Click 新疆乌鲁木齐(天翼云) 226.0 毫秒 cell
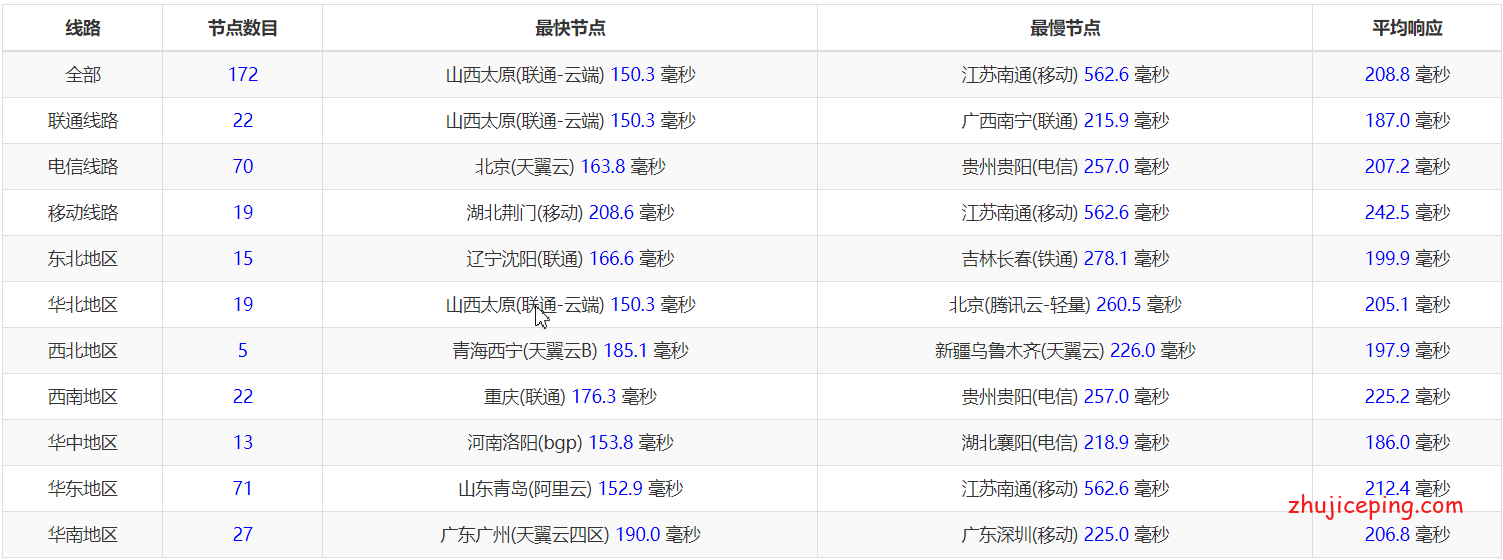Viewport: 1503px width, 560px height. tap(1065, 351)
